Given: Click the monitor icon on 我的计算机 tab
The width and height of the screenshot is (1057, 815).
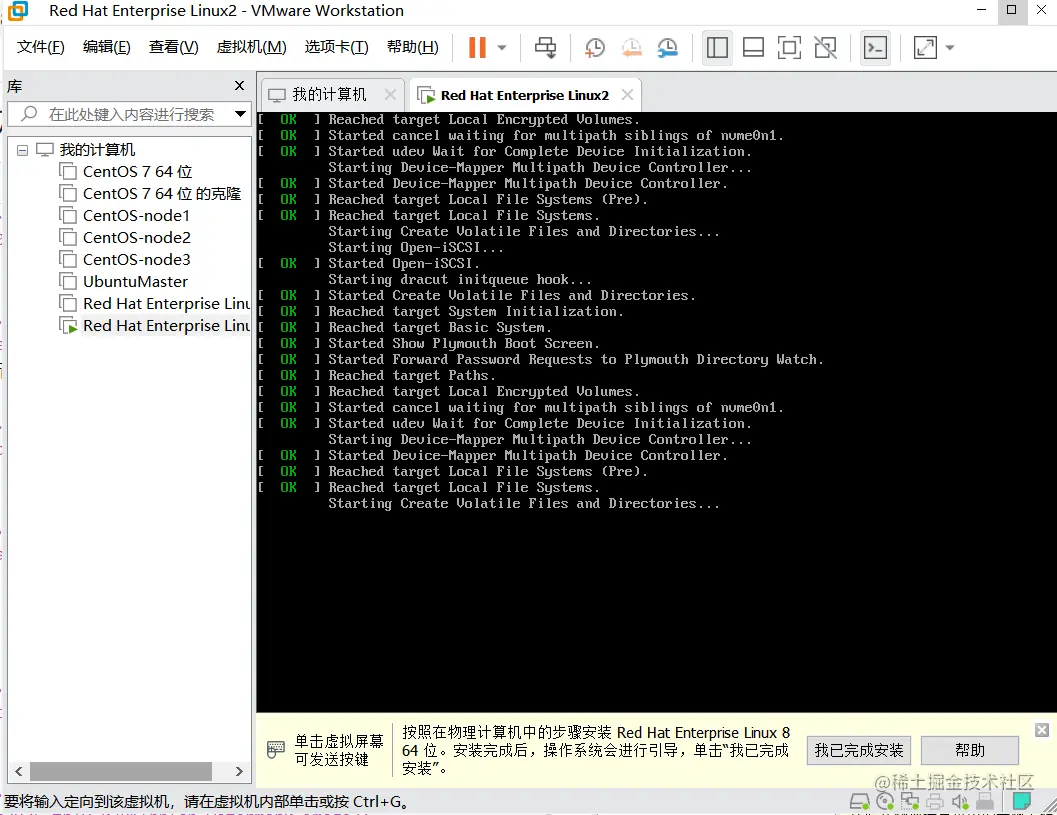Looking at the screenshot, I should coord(277,95).
